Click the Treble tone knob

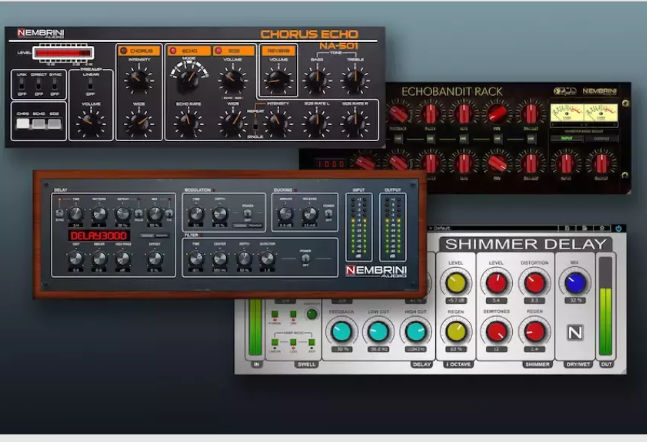tap(355, 80)
